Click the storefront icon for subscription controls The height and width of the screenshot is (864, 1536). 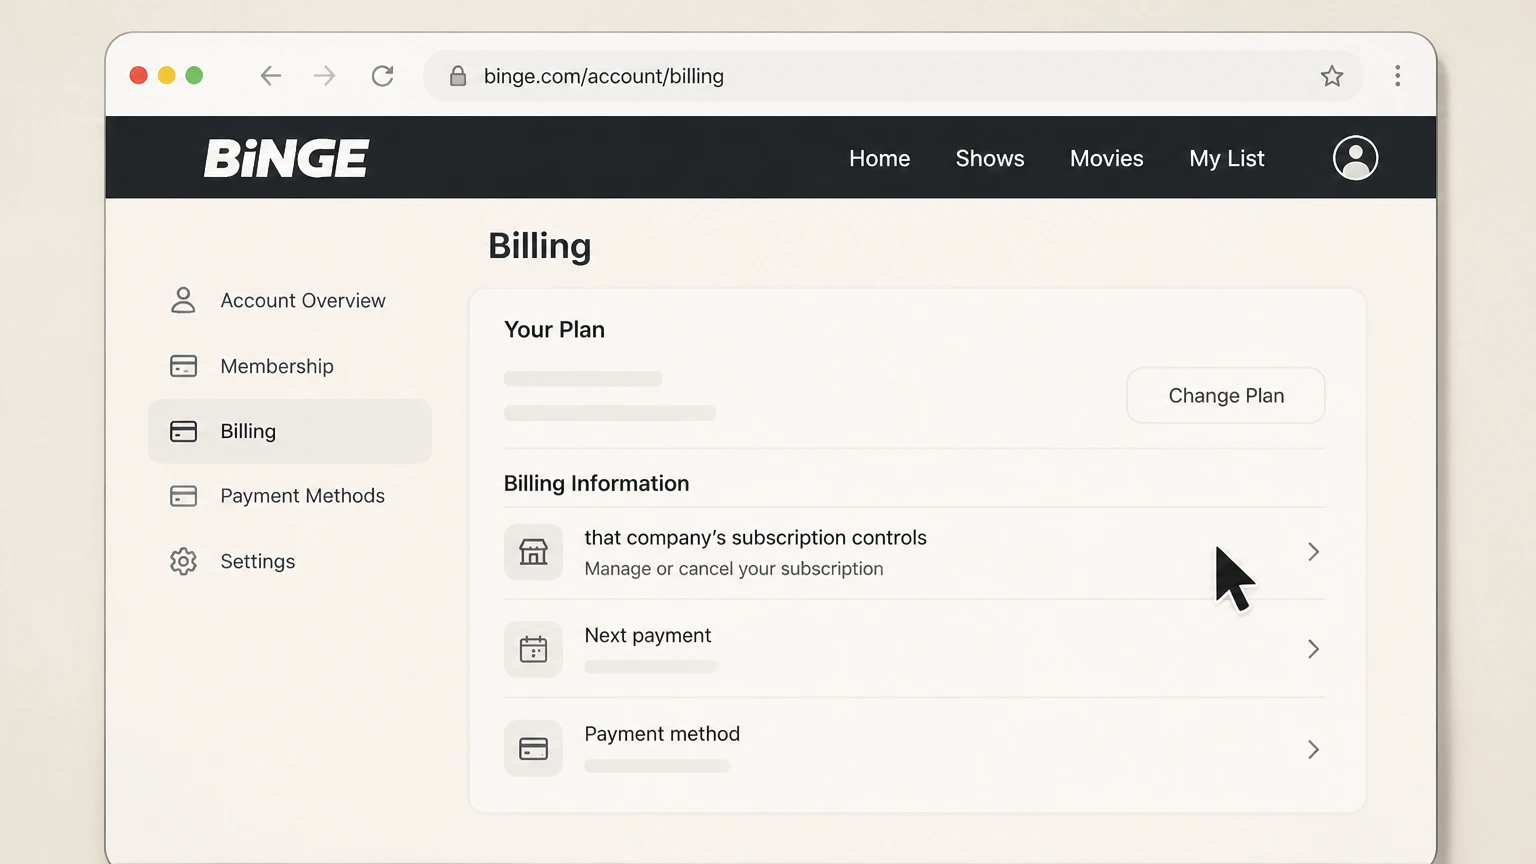coord(533,552)
